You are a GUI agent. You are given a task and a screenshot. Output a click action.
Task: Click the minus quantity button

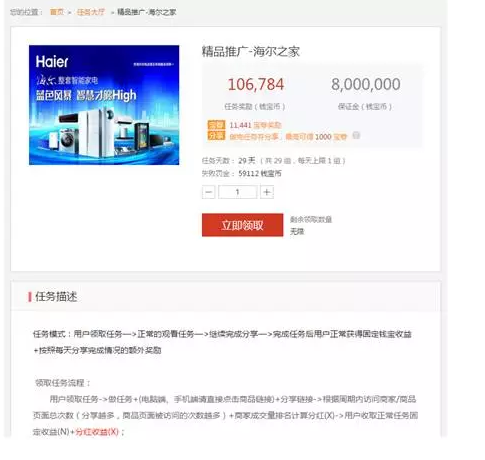point(208,192)
